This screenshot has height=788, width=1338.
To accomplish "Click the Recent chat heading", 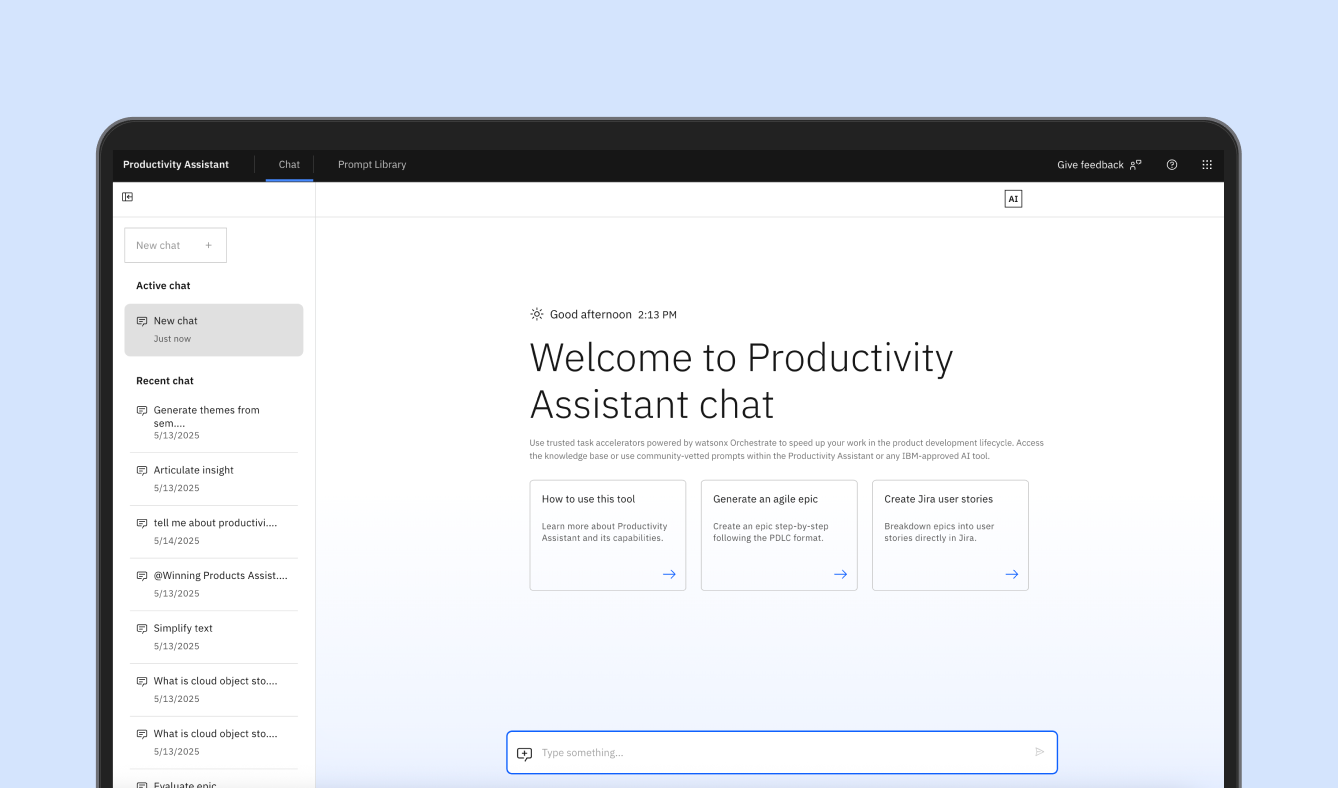I will pyautogui.click(x=165, y=381).
